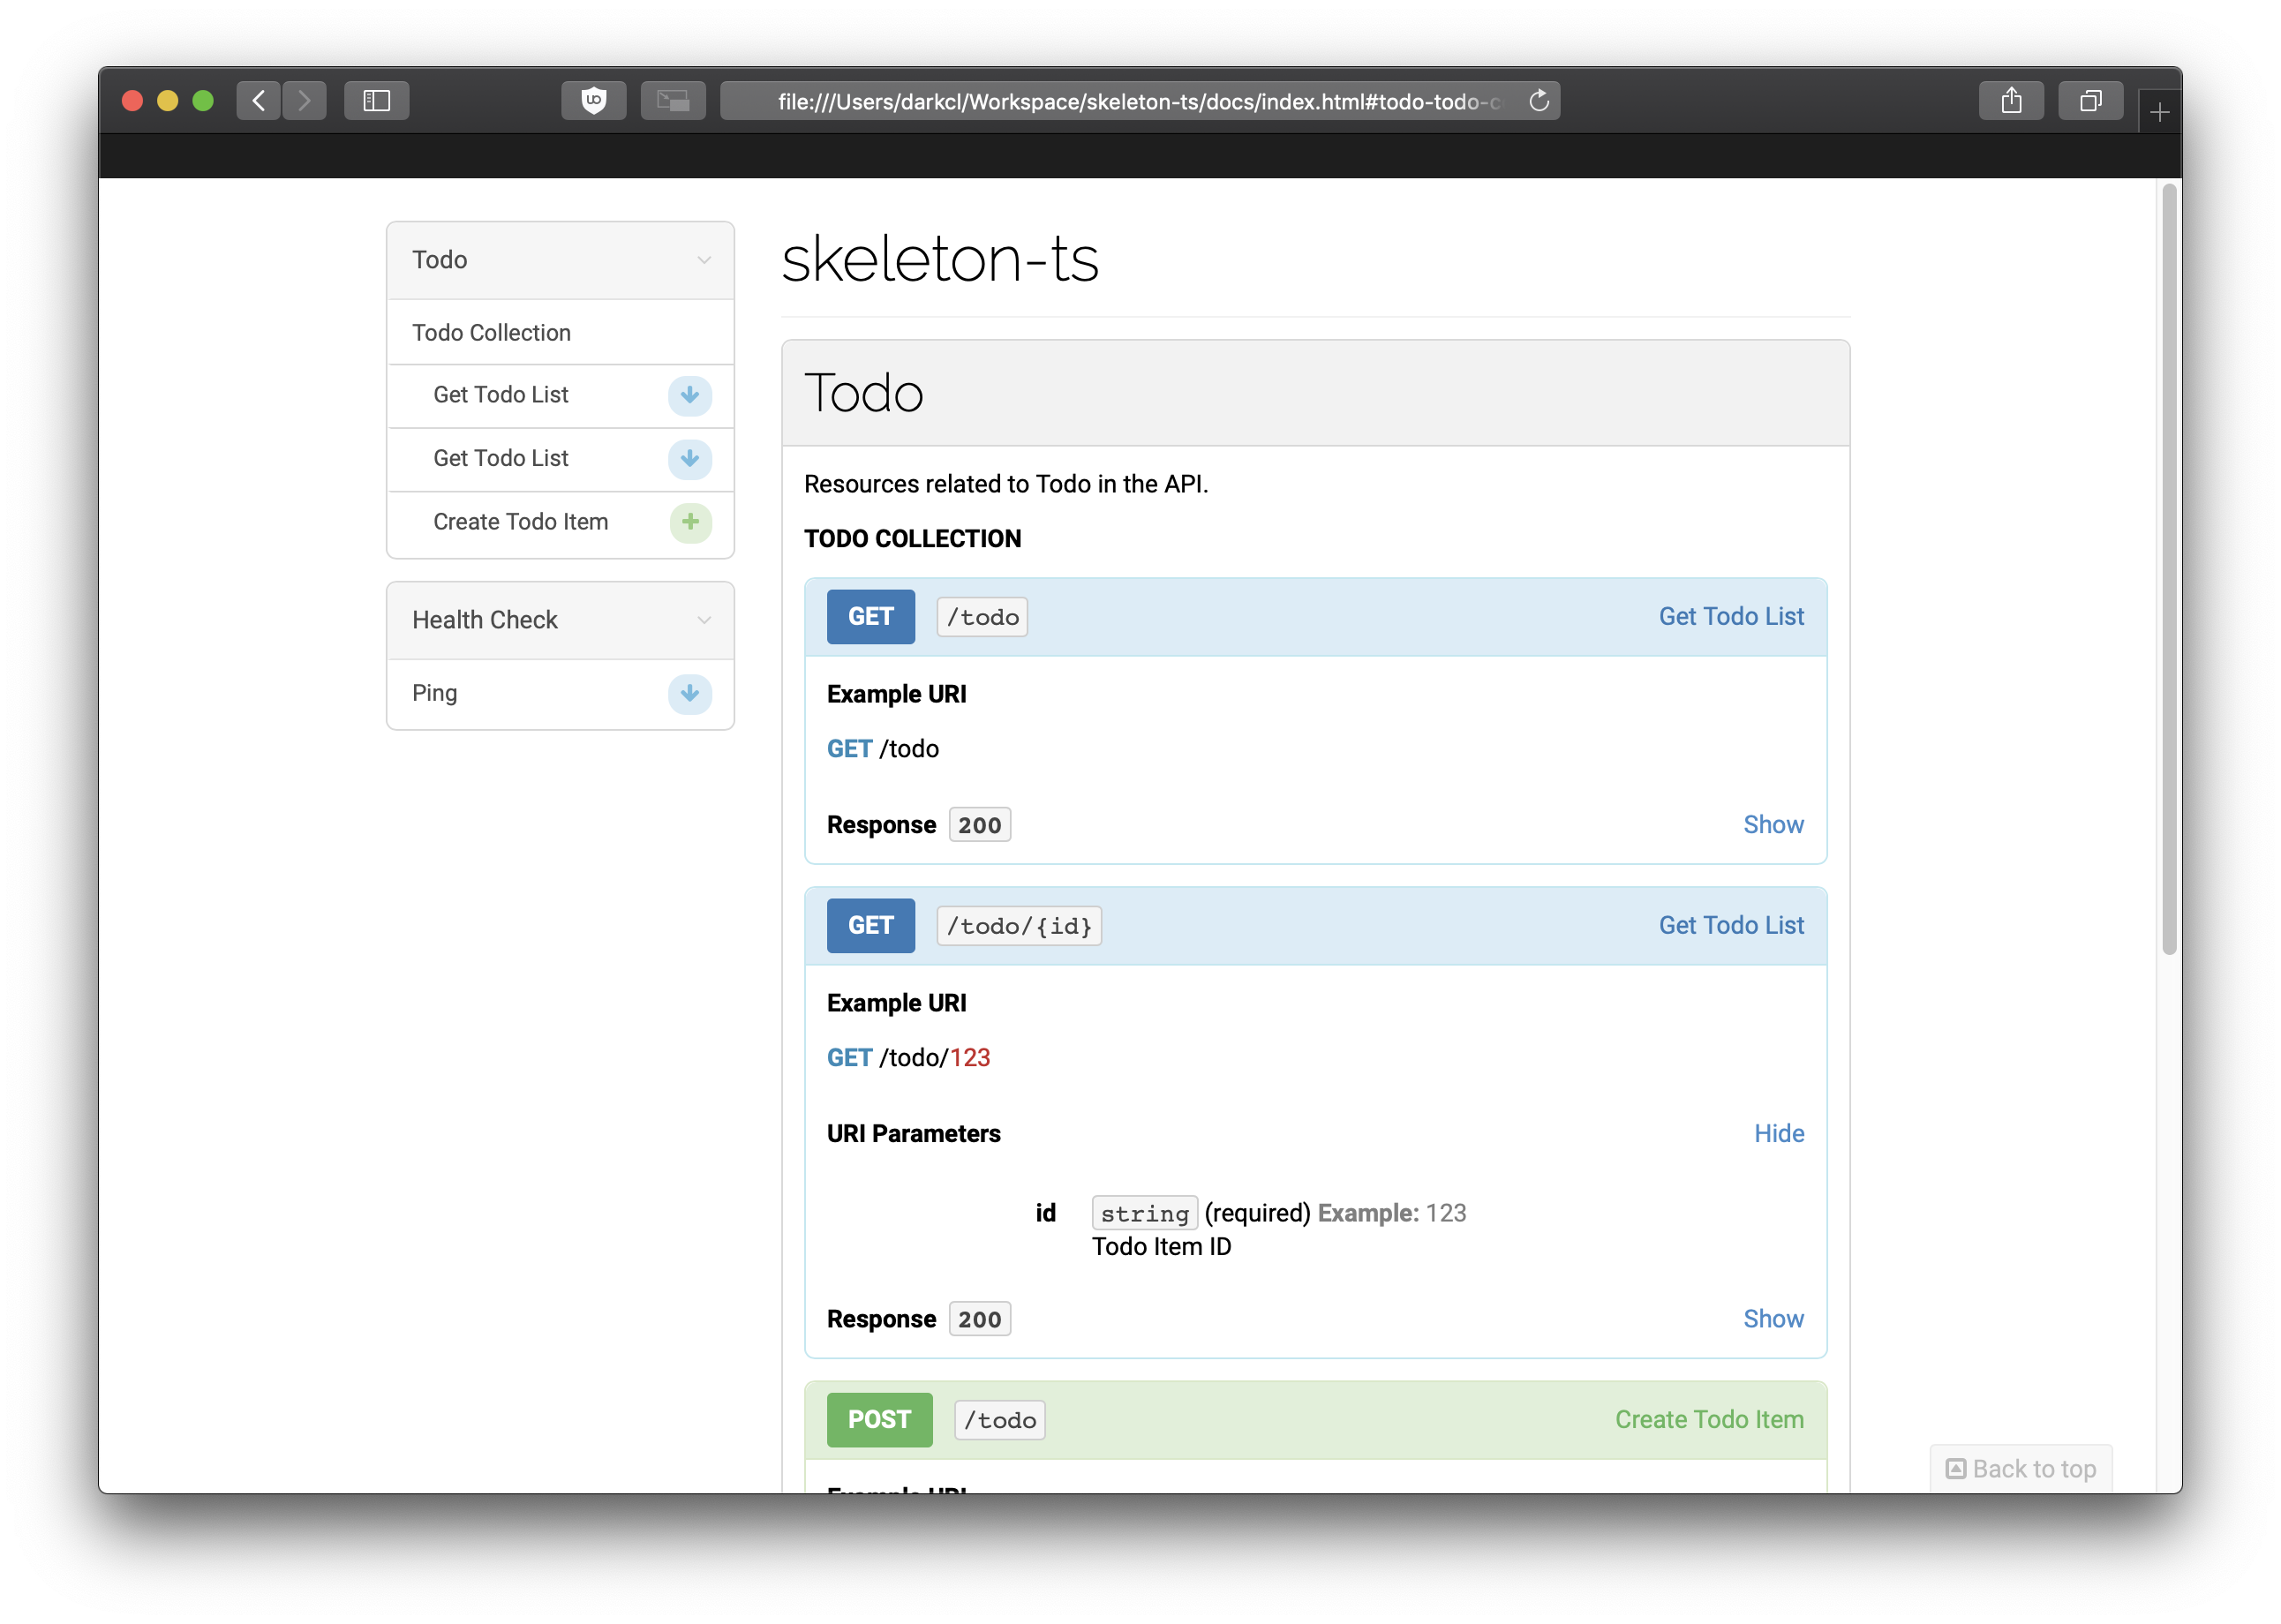Hide the URI Parameters section
This screenshot has width=2281, height=1624.
point(1778,1133)
